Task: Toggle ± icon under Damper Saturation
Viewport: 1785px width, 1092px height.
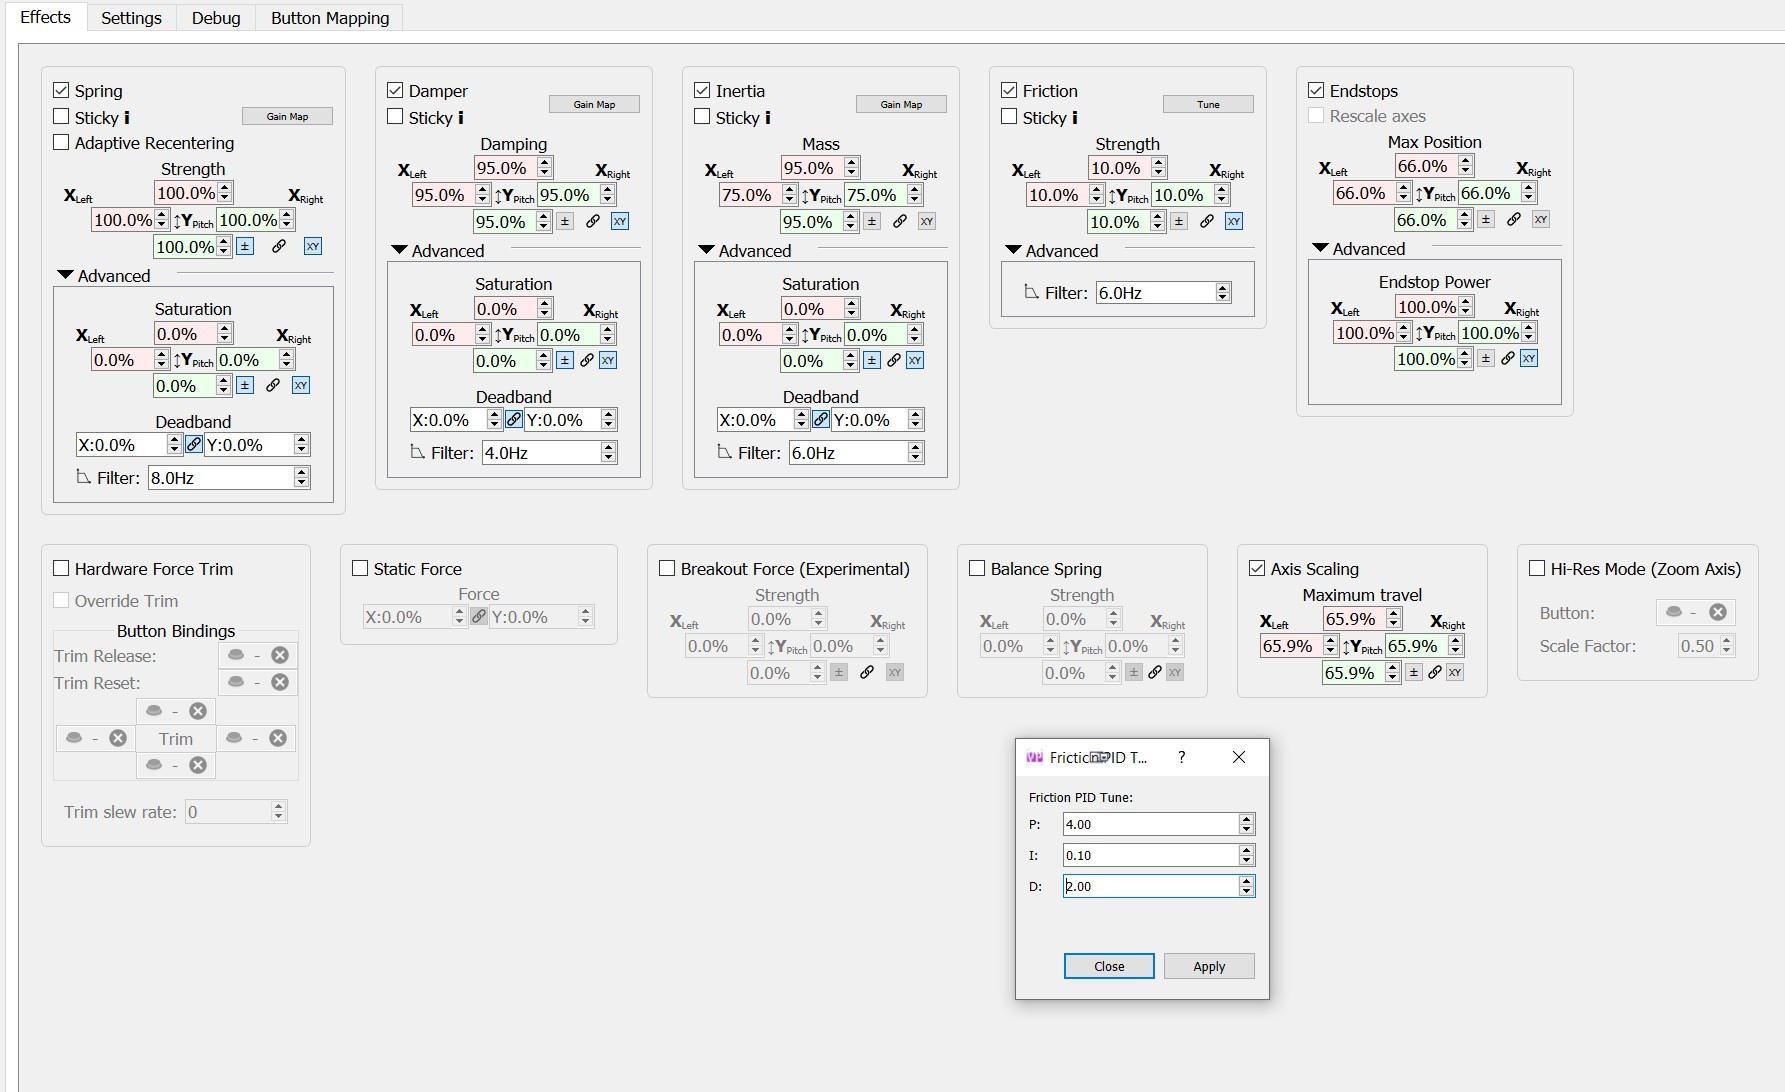Action: coord(565,360)
